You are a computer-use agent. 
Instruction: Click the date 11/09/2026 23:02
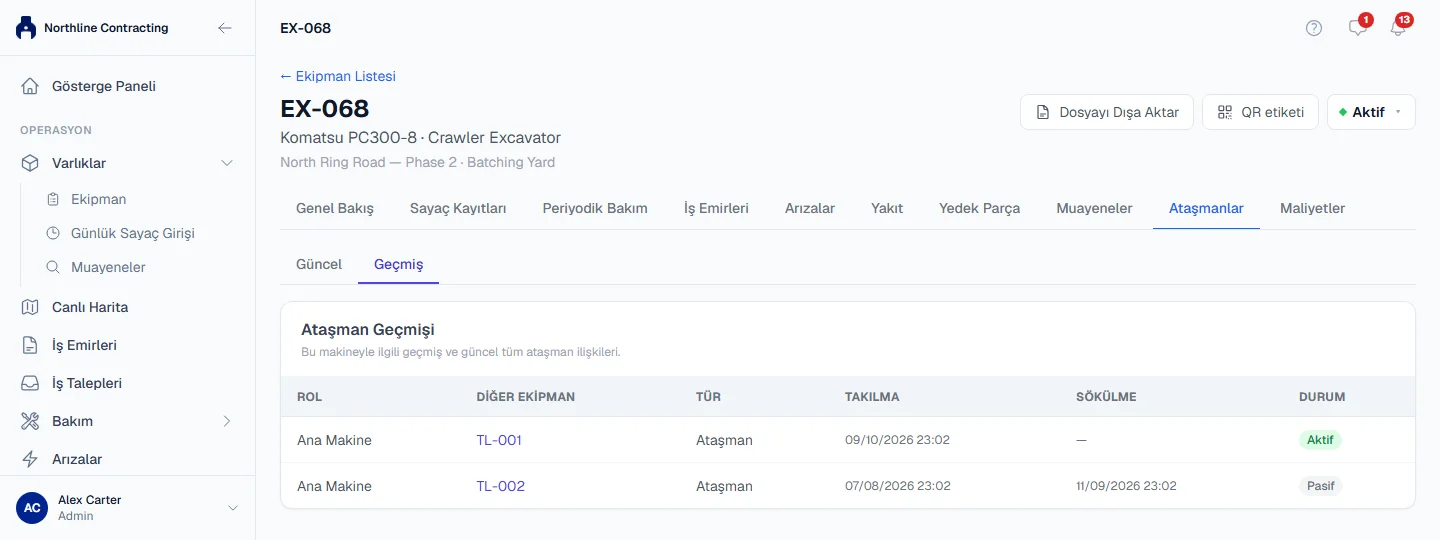coord(1126,486)
